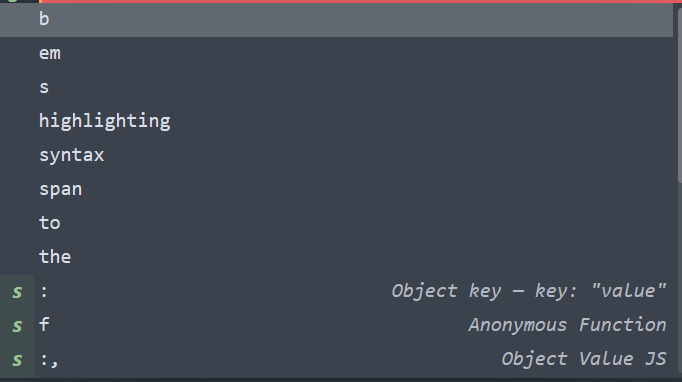This screenshot has height=382, width=682.
Task: Click the 'Anonymous Function' description label
Action: [x=567, y=325]
